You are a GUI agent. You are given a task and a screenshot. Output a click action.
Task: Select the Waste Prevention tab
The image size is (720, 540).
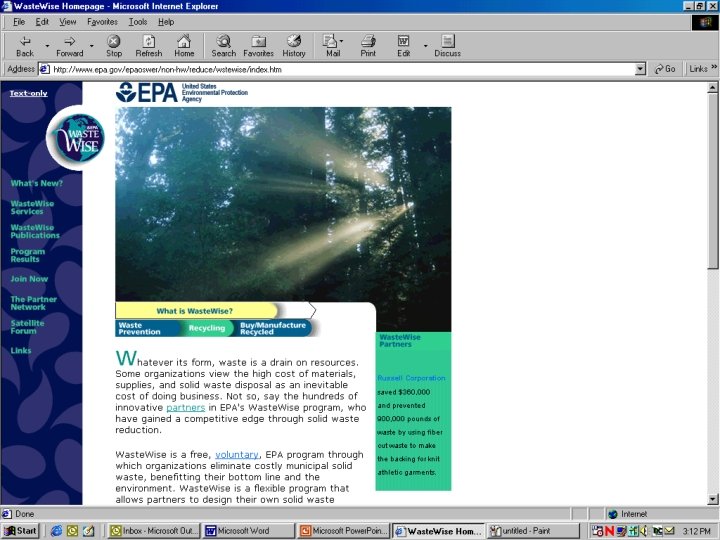pyautogui.click(x=146, y=328)
